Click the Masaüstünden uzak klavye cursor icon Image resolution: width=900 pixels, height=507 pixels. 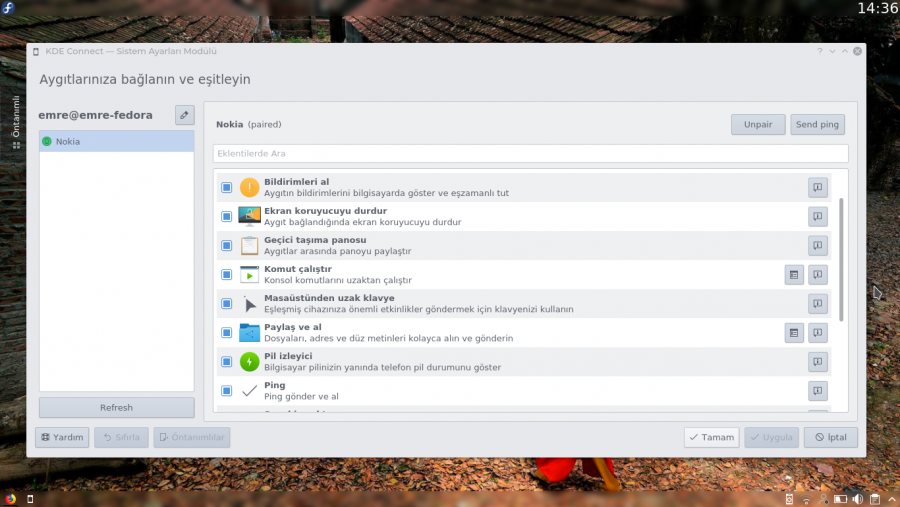pyautogui.click(x=249, y=304)
